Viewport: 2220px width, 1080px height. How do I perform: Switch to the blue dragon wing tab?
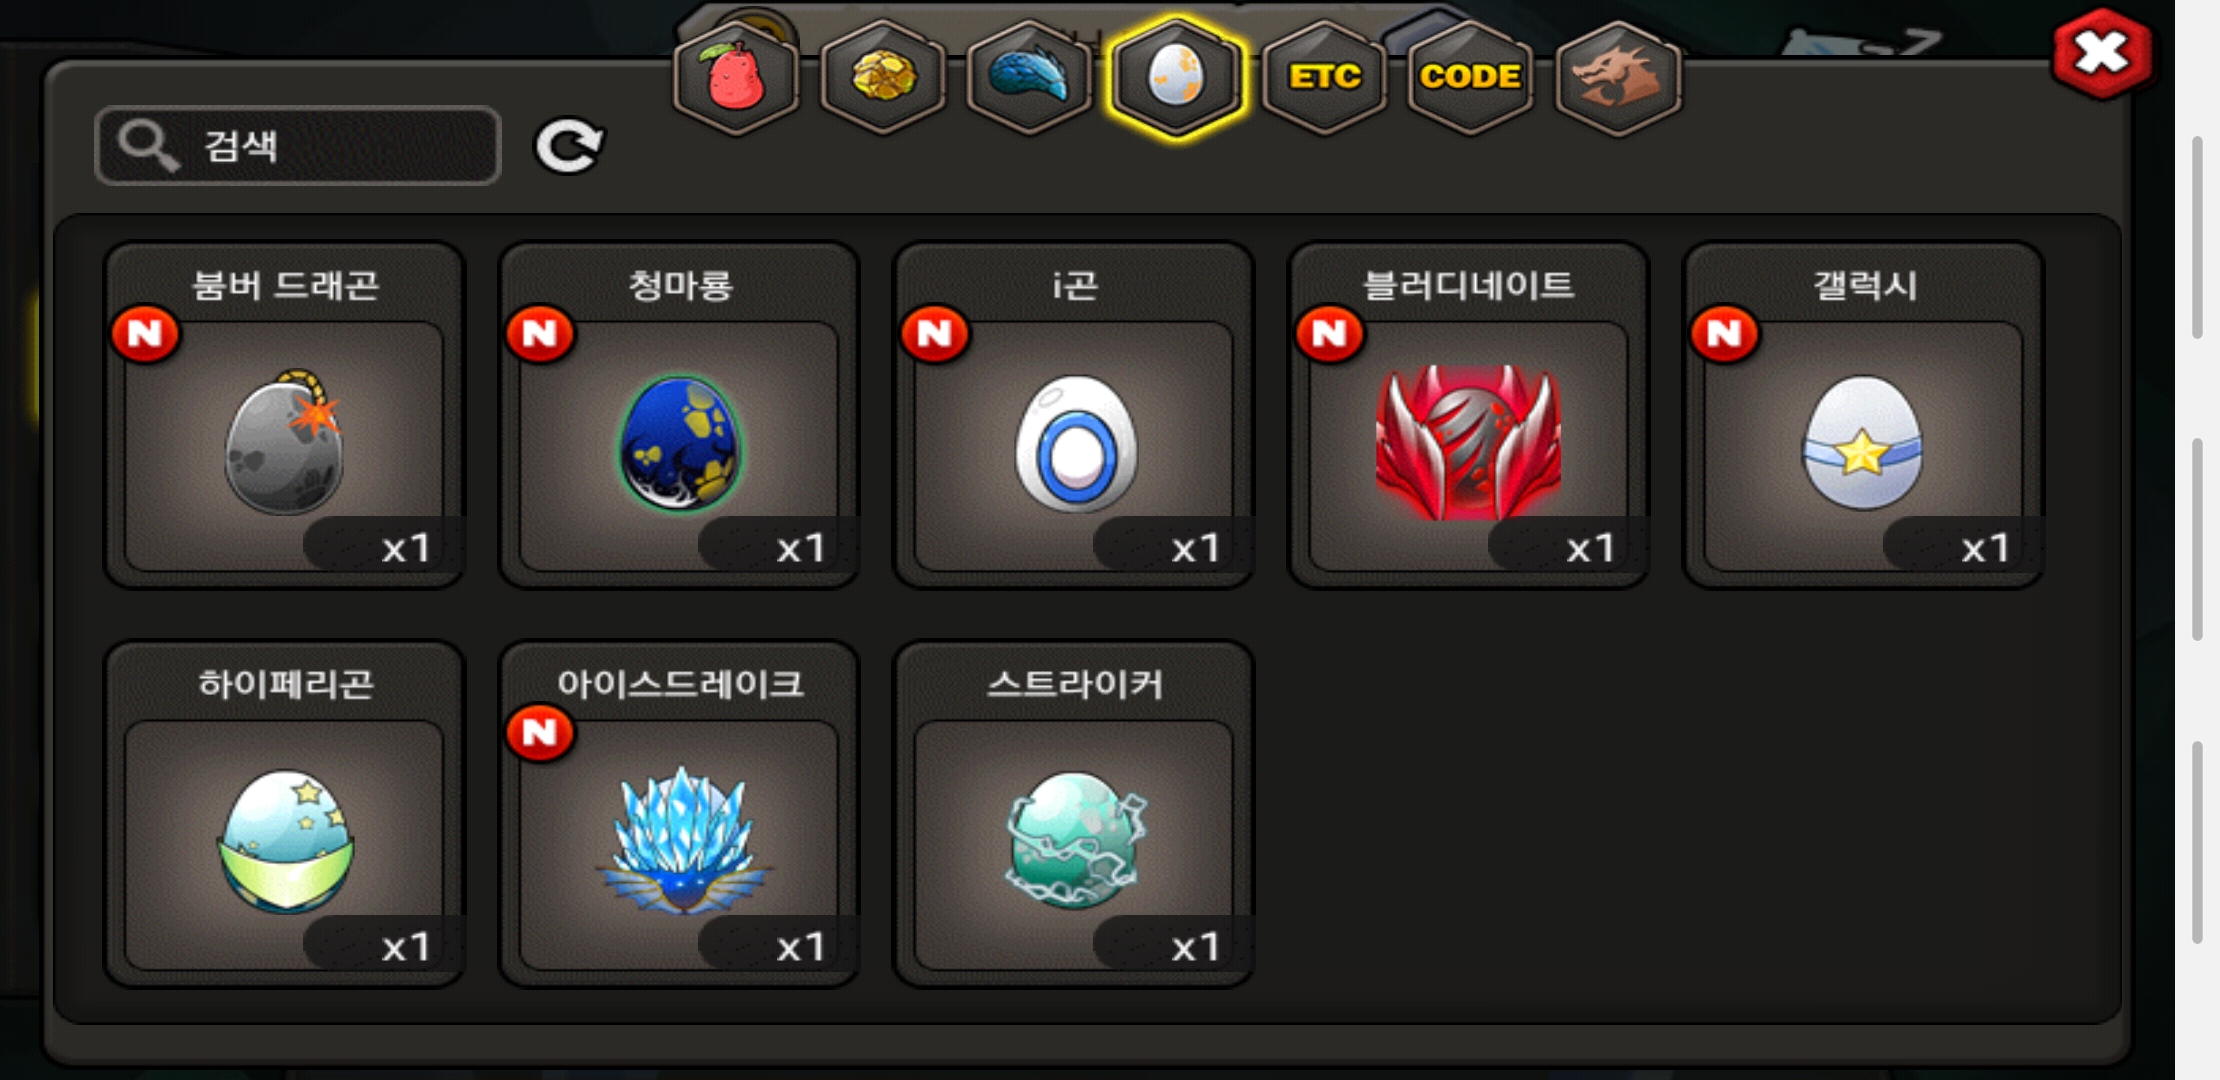[1030, 78]
